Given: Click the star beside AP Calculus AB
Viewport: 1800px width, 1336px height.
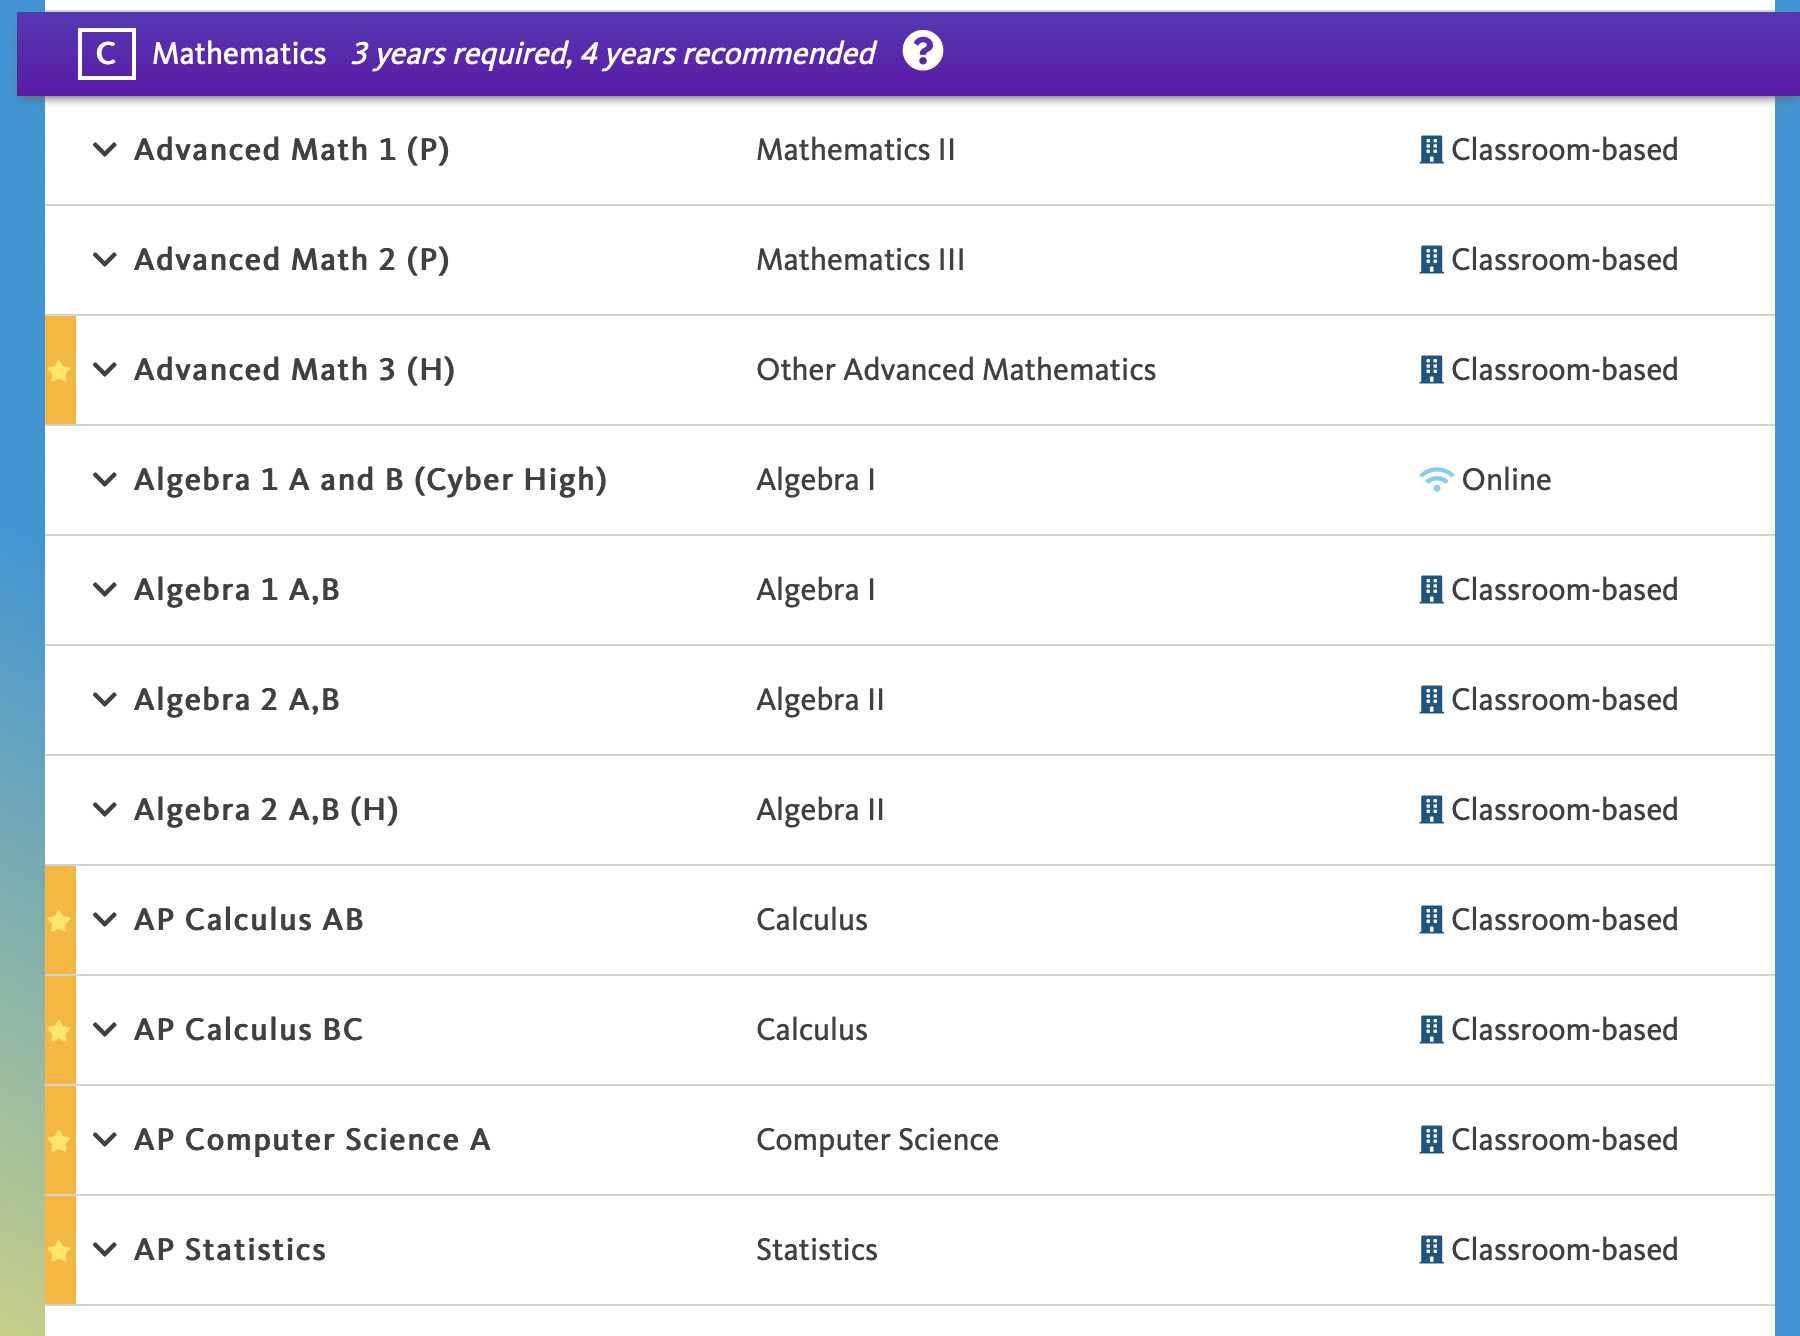Looking at the screenshot, I should point(59,921).
